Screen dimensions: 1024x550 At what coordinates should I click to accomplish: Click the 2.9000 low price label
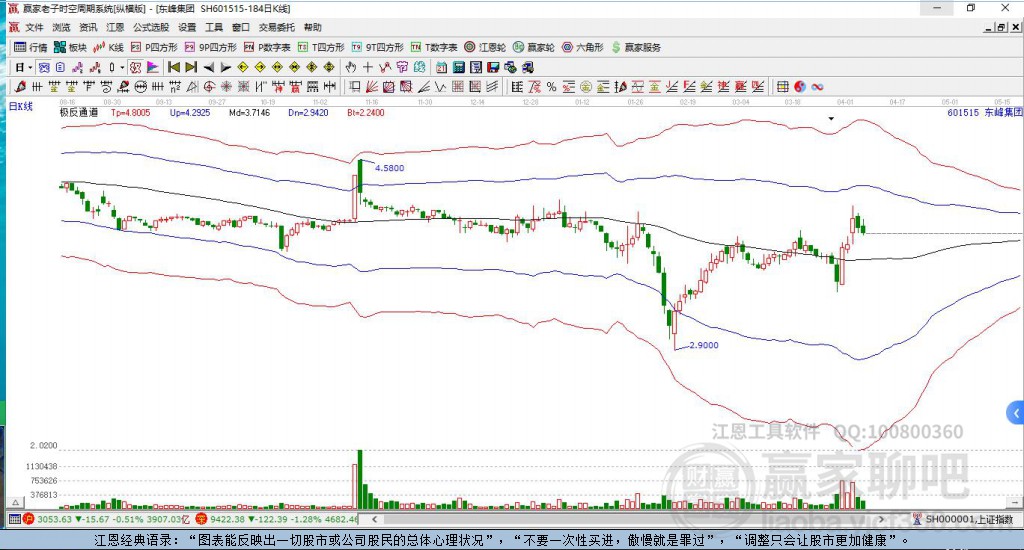[704, 345]
